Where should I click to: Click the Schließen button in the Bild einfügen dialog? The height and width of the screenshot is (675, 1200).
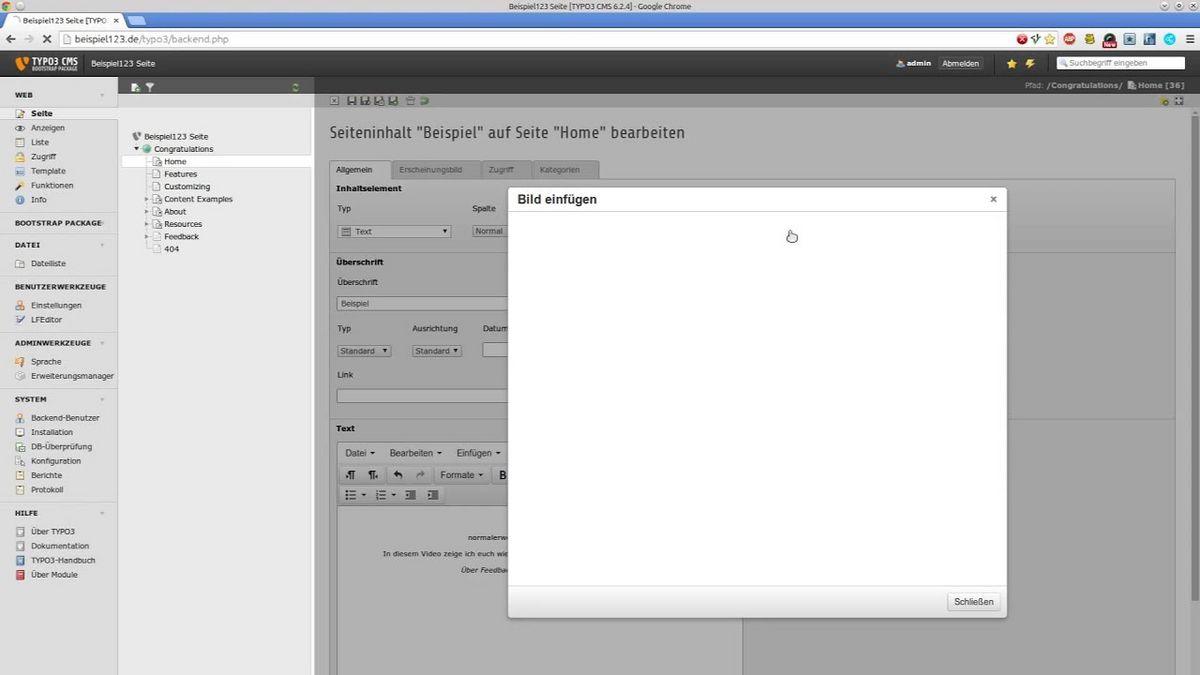click(973, 601)
